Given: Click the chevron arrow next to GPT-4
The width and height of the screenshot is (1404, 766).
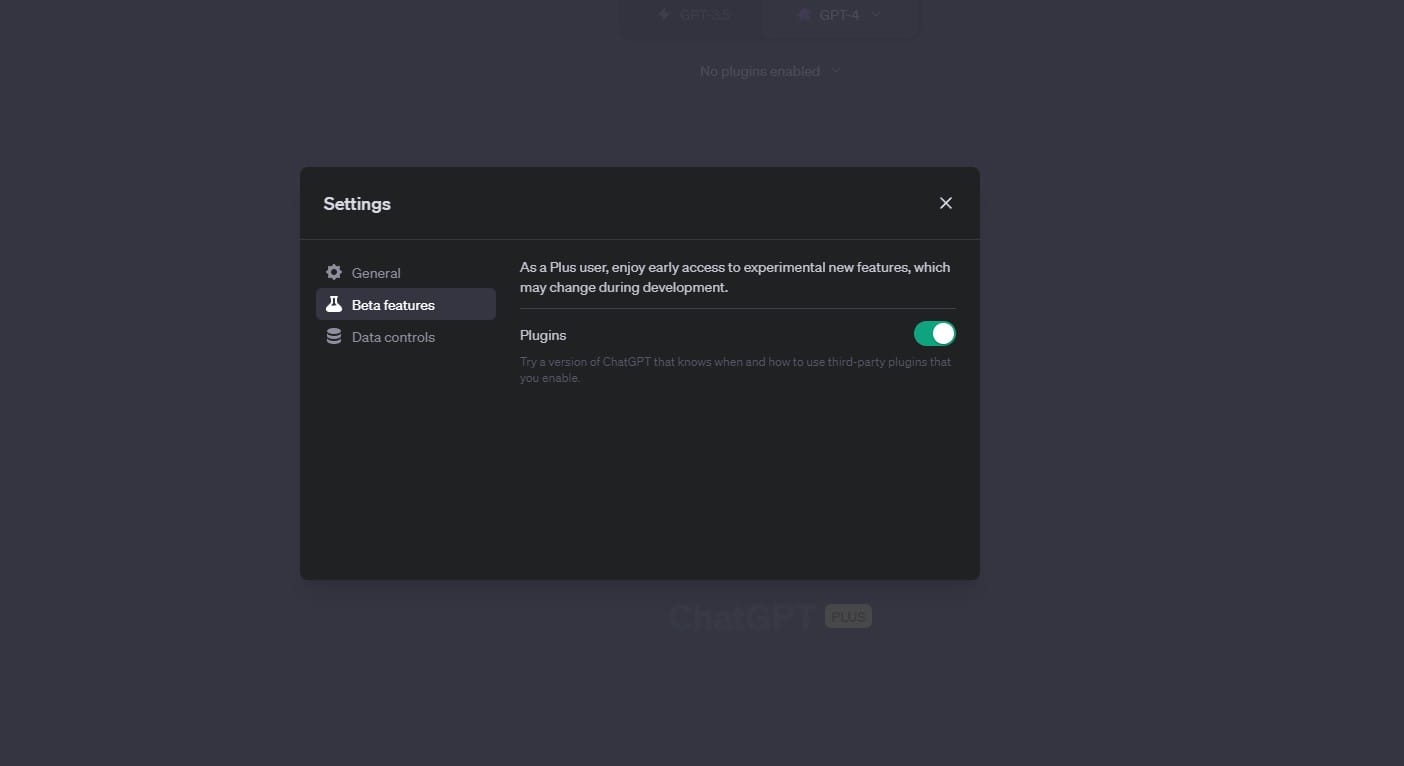Looking at the screenshot, I should point(876,15).
